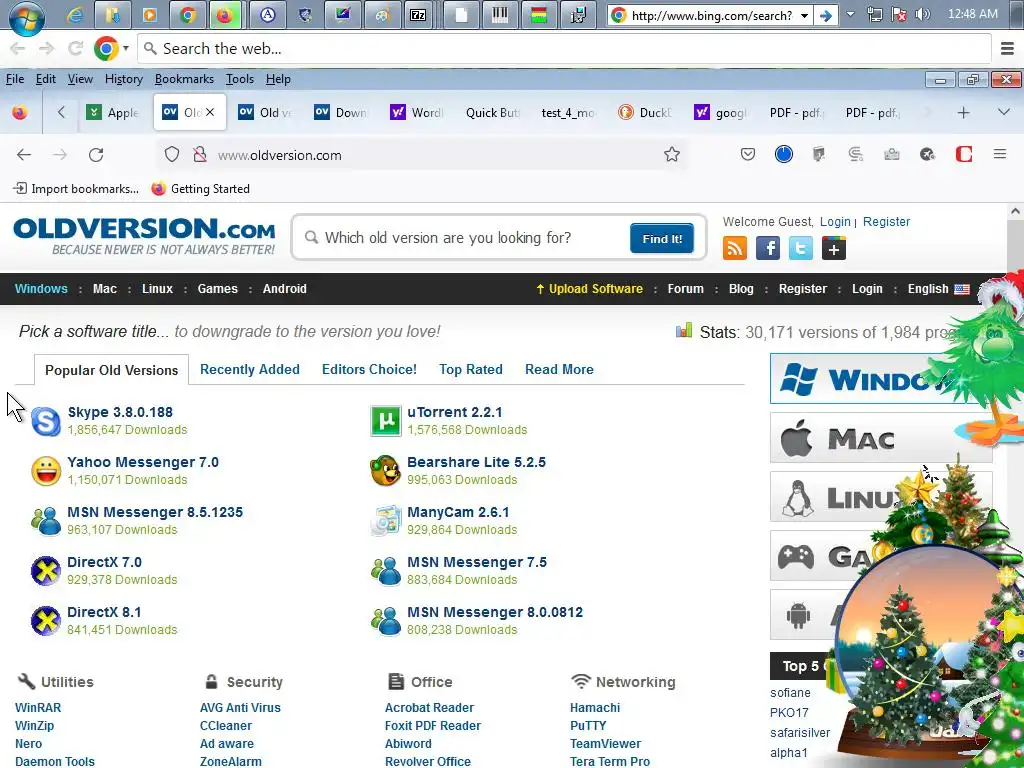
Task: Close the active Old Version tab
Action: pos(210,112)
